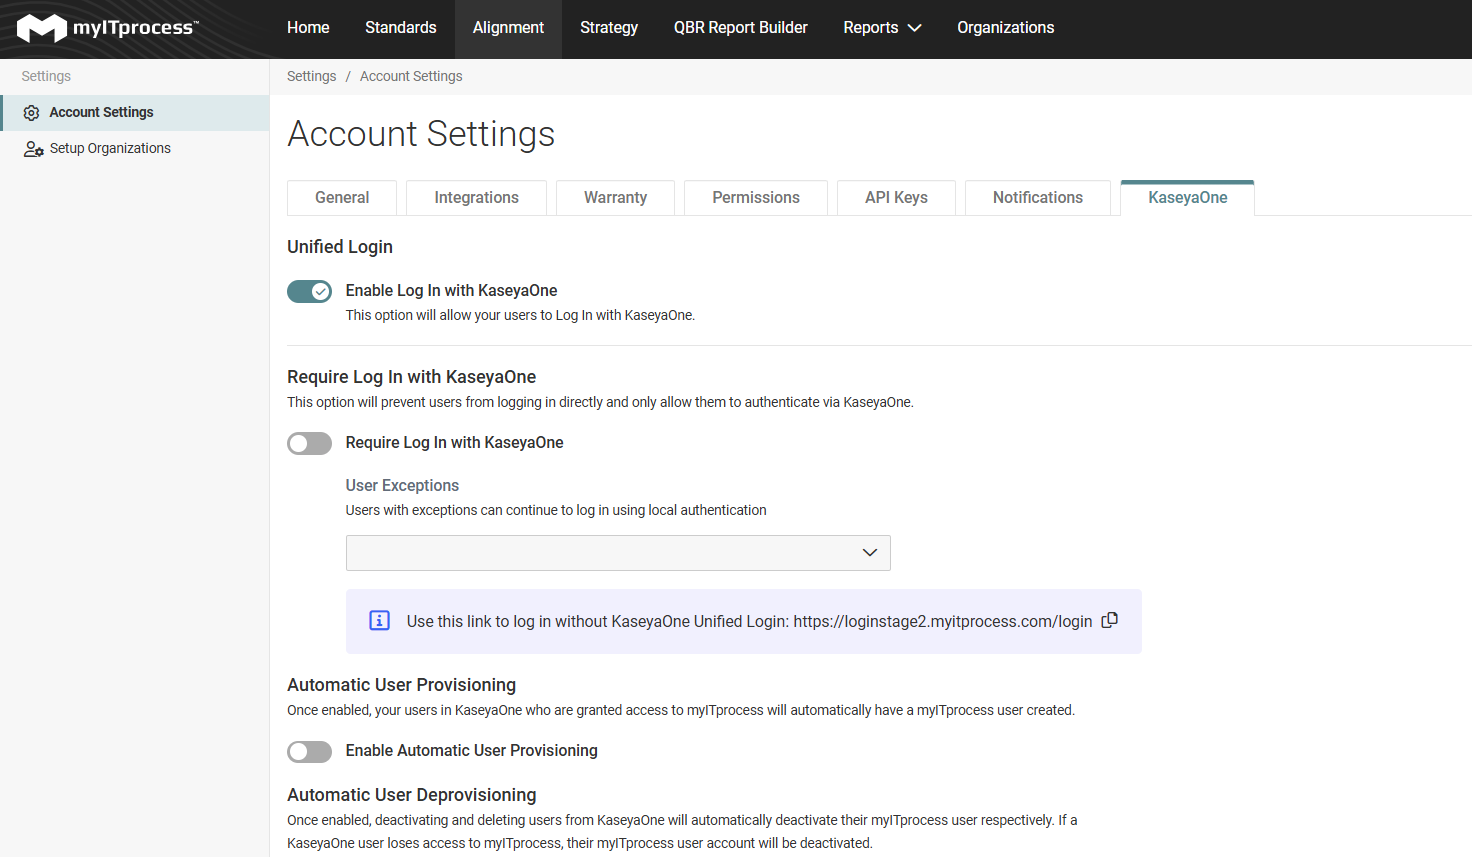Select the KaseyaOne tab
Image resolution: width=1472 pixels, height=857 pixels.
pyautogui.click(x=1188, y=198)
